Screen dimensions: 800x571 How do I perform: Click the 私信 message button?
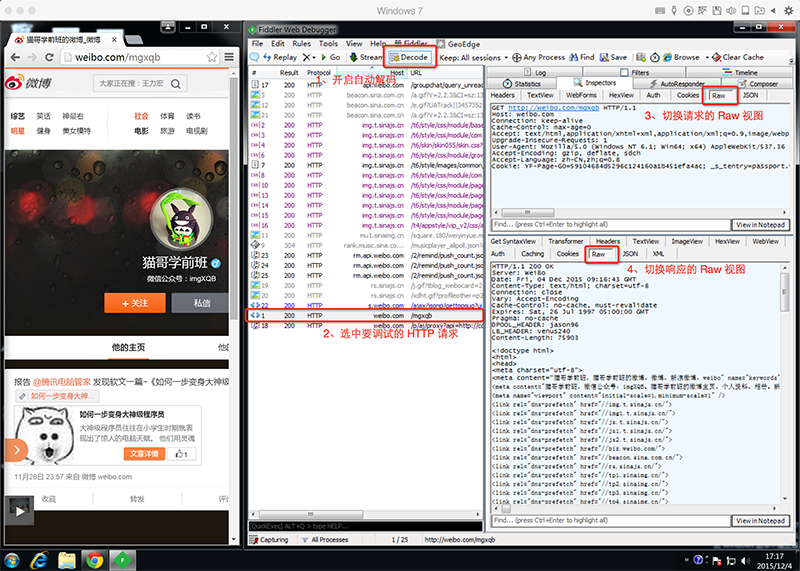click(x=201, y=303)
